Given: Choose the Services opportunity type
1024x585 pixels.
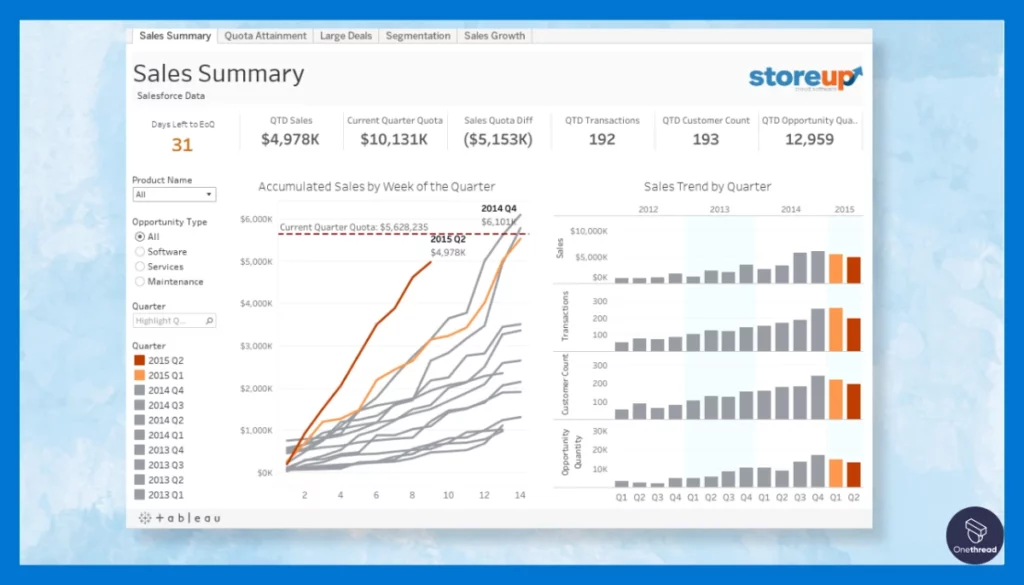Looking at the screenshot, I should pyautogui.click(x=140, y=266).
